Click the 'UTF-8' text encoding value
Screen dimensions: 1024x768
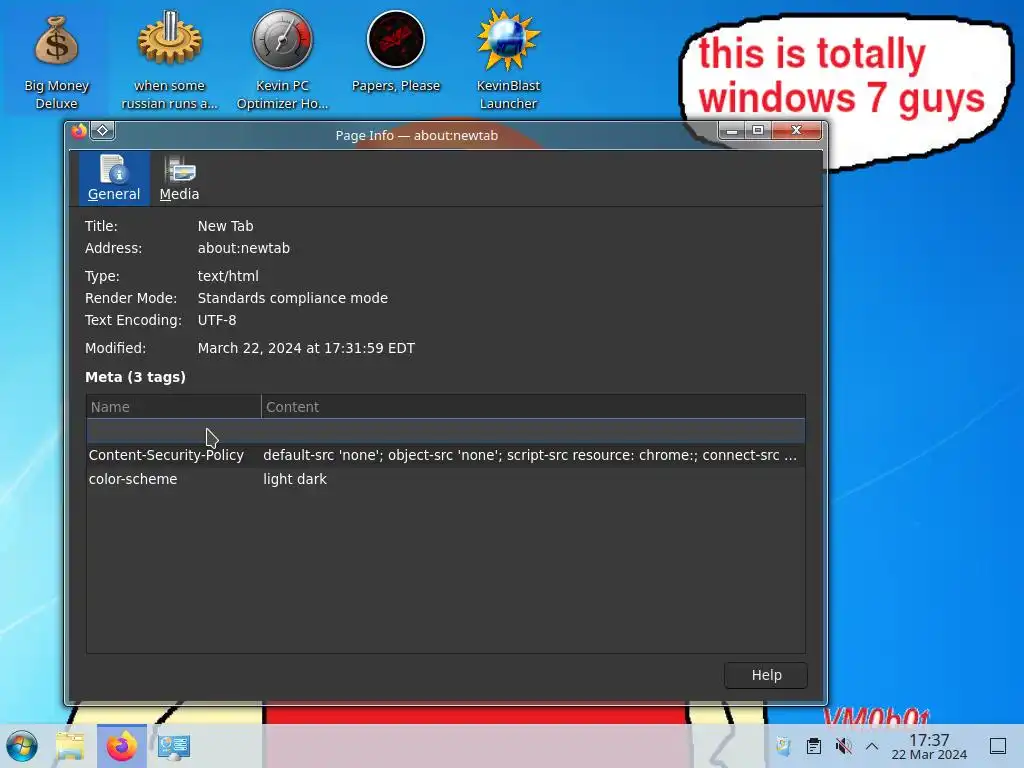(217, 320)
